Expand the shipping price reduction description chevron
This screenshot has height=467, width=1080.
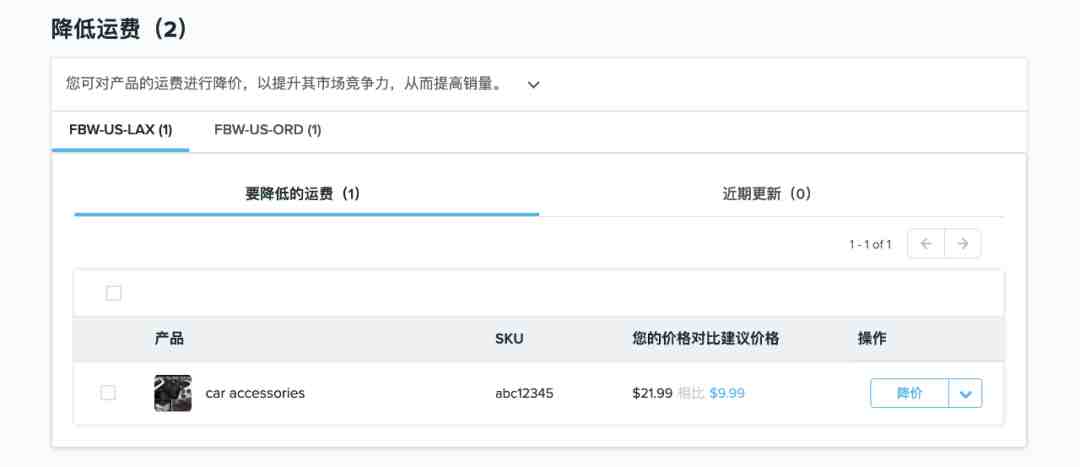click(x=533, y=85)
